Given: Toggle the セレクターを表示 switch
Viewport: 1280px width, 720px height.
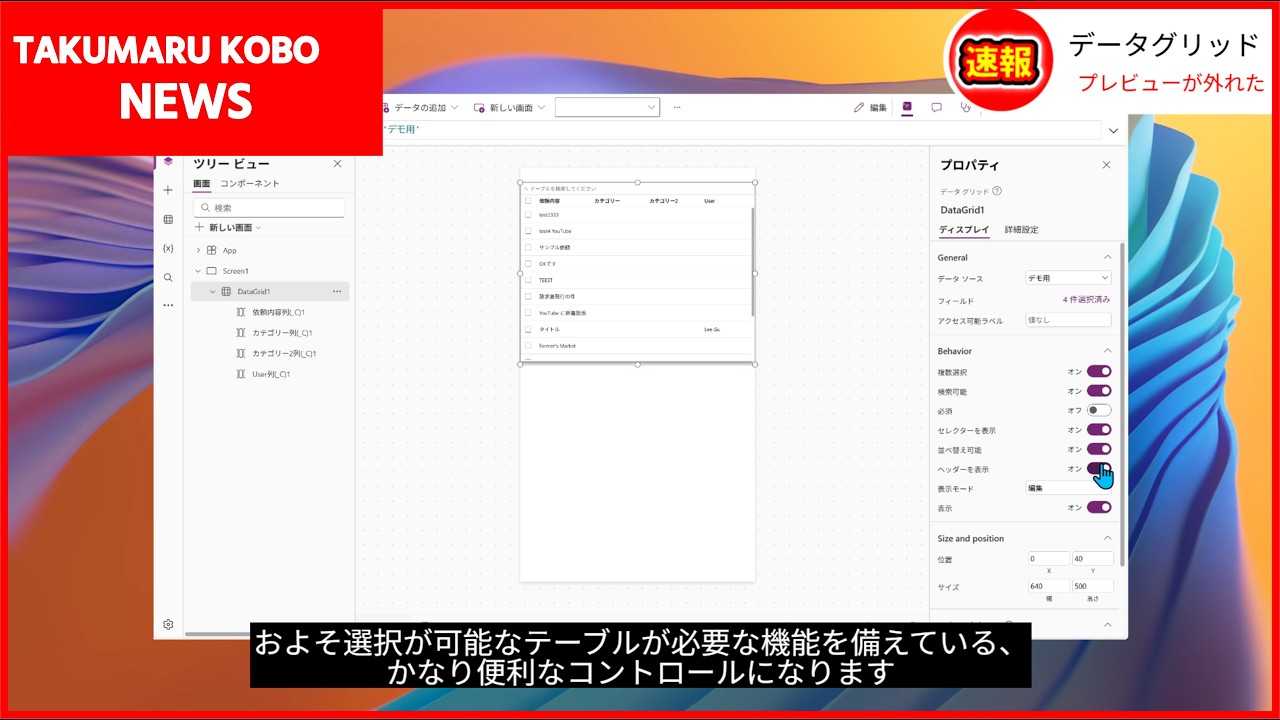Looking at the screenshot, I should [x=1099, y=430].
